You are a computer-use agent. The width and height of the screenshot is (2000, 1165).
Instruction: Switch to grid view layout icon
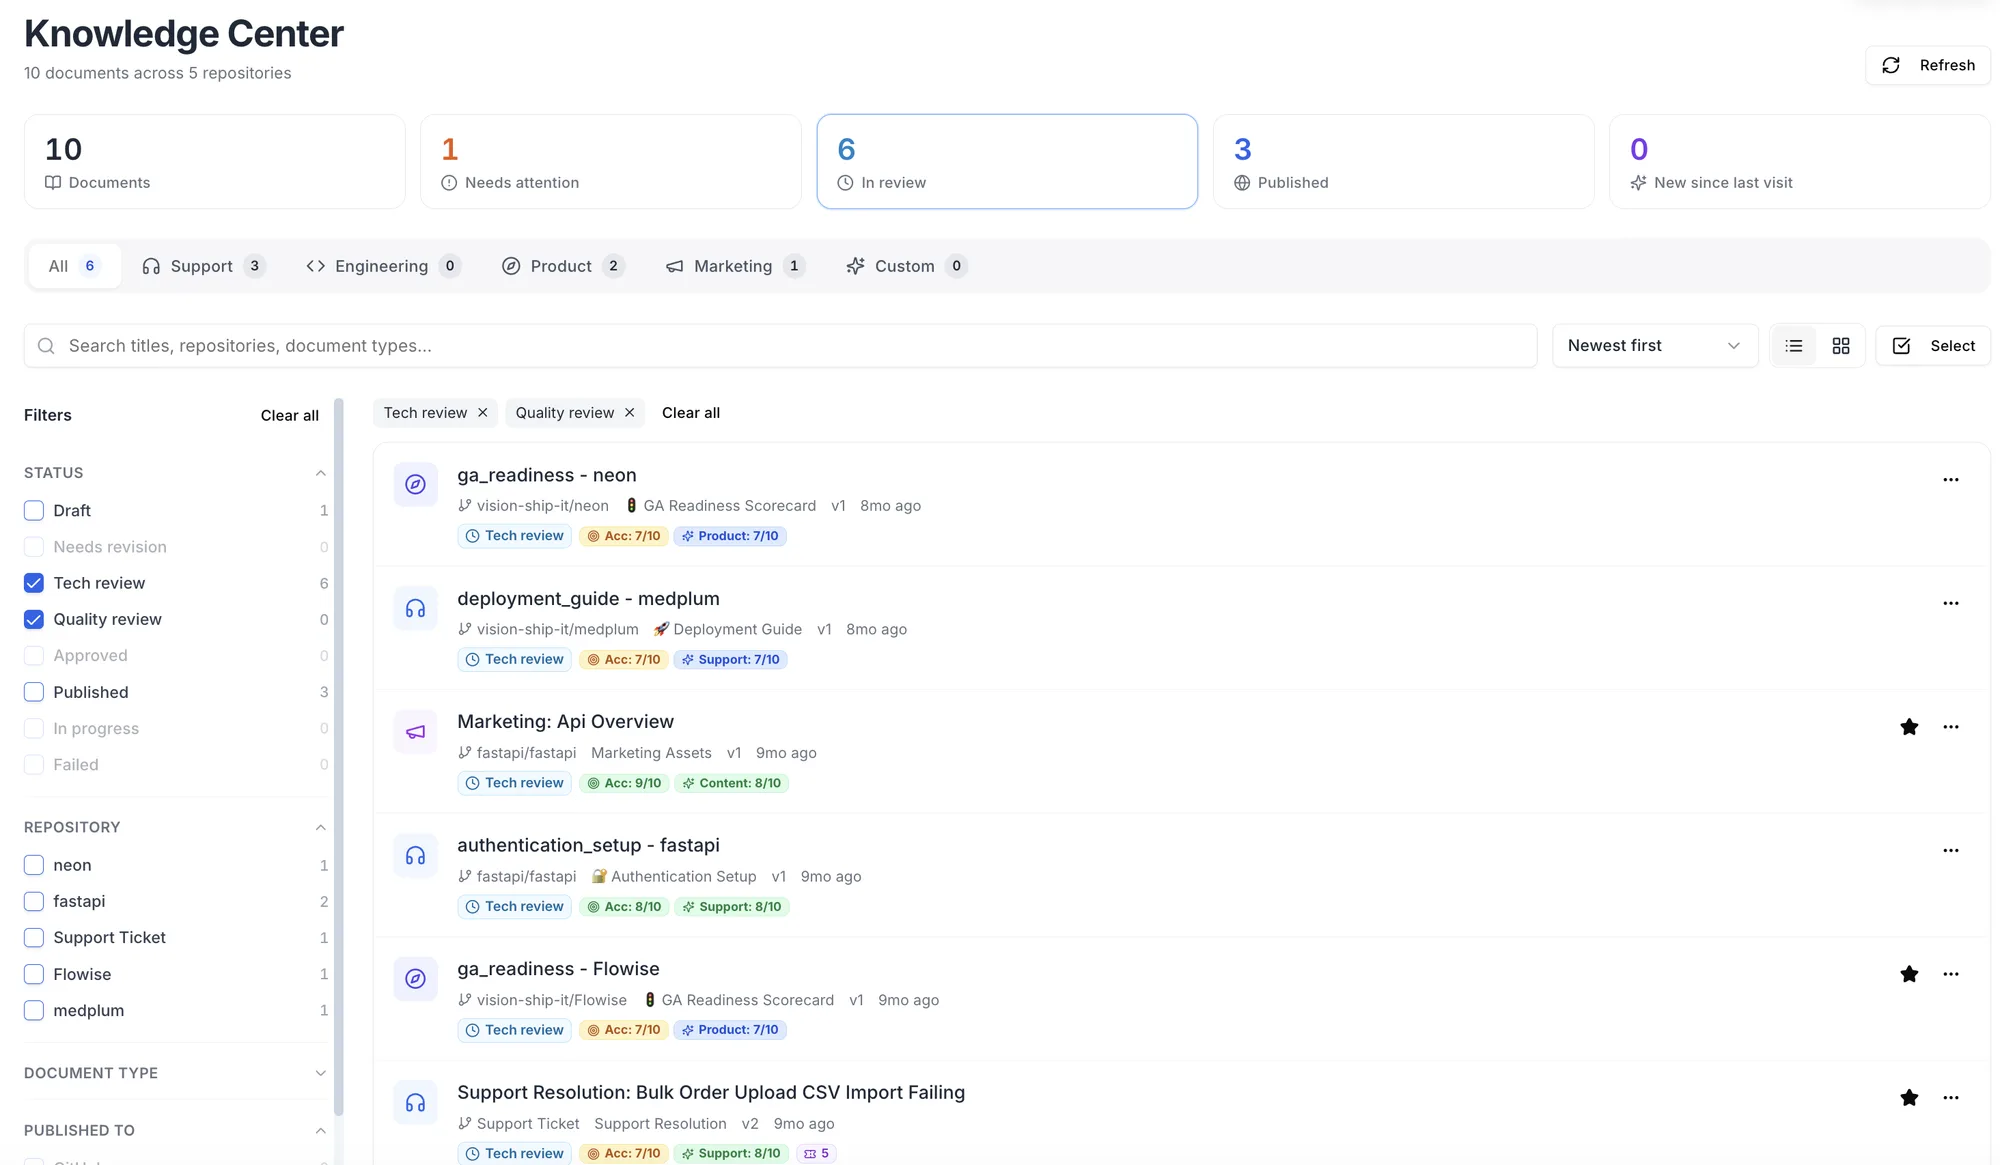[x=1840, y=346]
